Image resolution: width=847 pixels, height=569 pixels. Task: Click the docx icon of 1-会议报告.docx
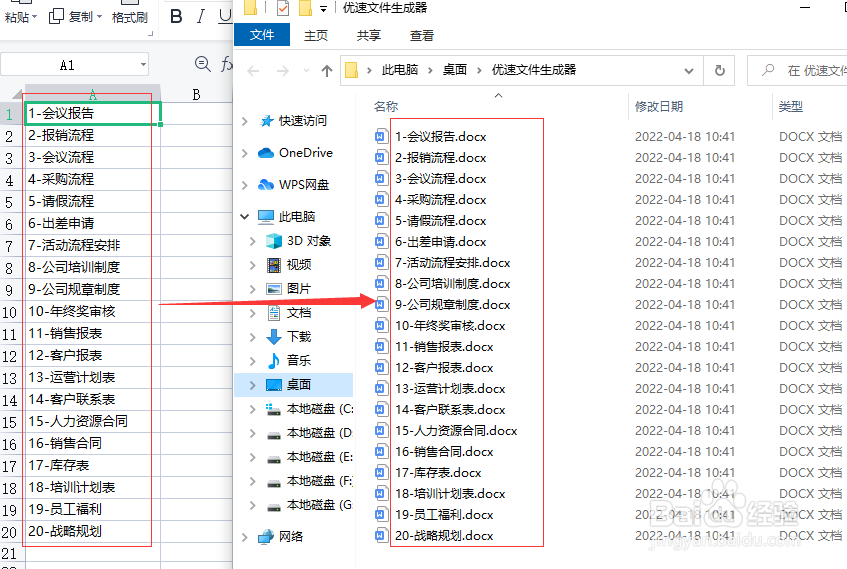point(381,136)
